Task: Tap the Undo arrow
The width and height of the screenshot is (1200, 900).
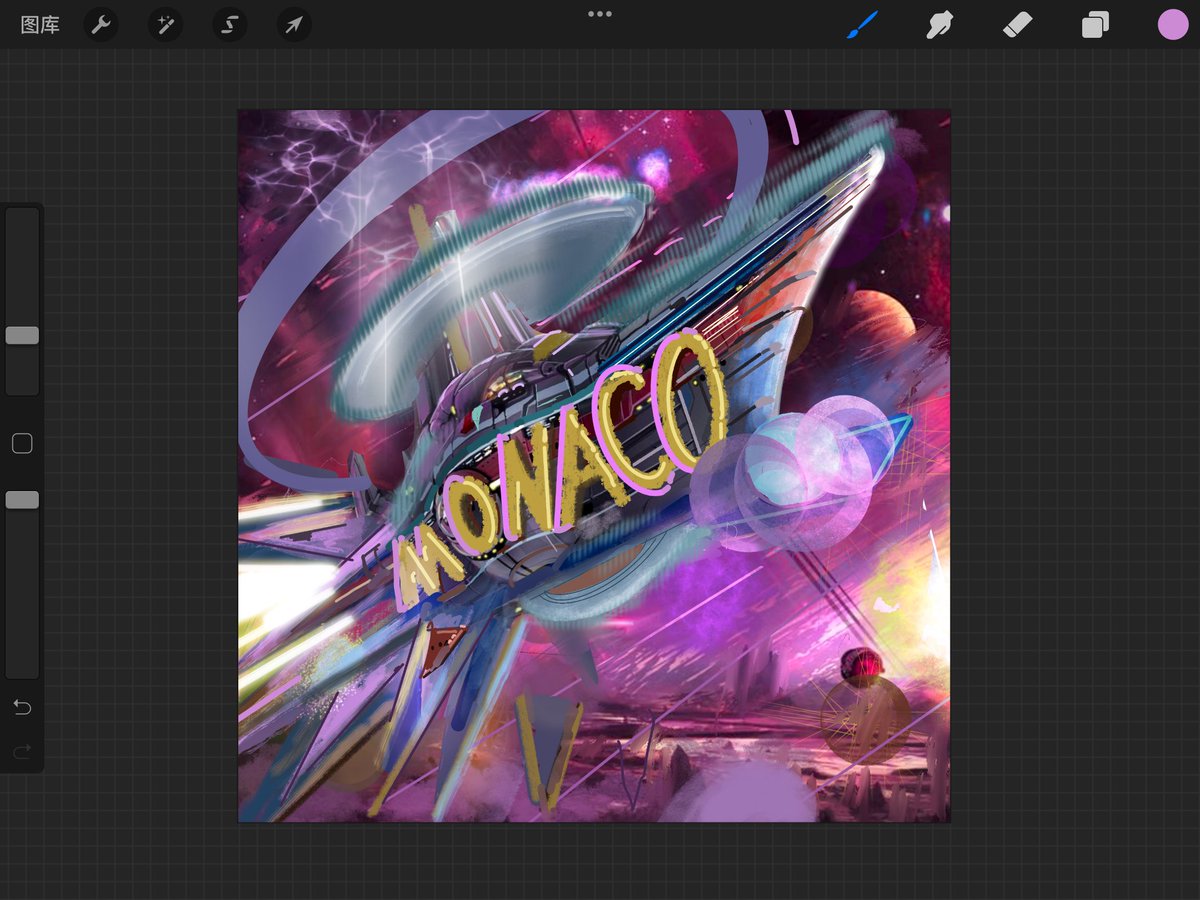Action: click(x=22, y=708)
